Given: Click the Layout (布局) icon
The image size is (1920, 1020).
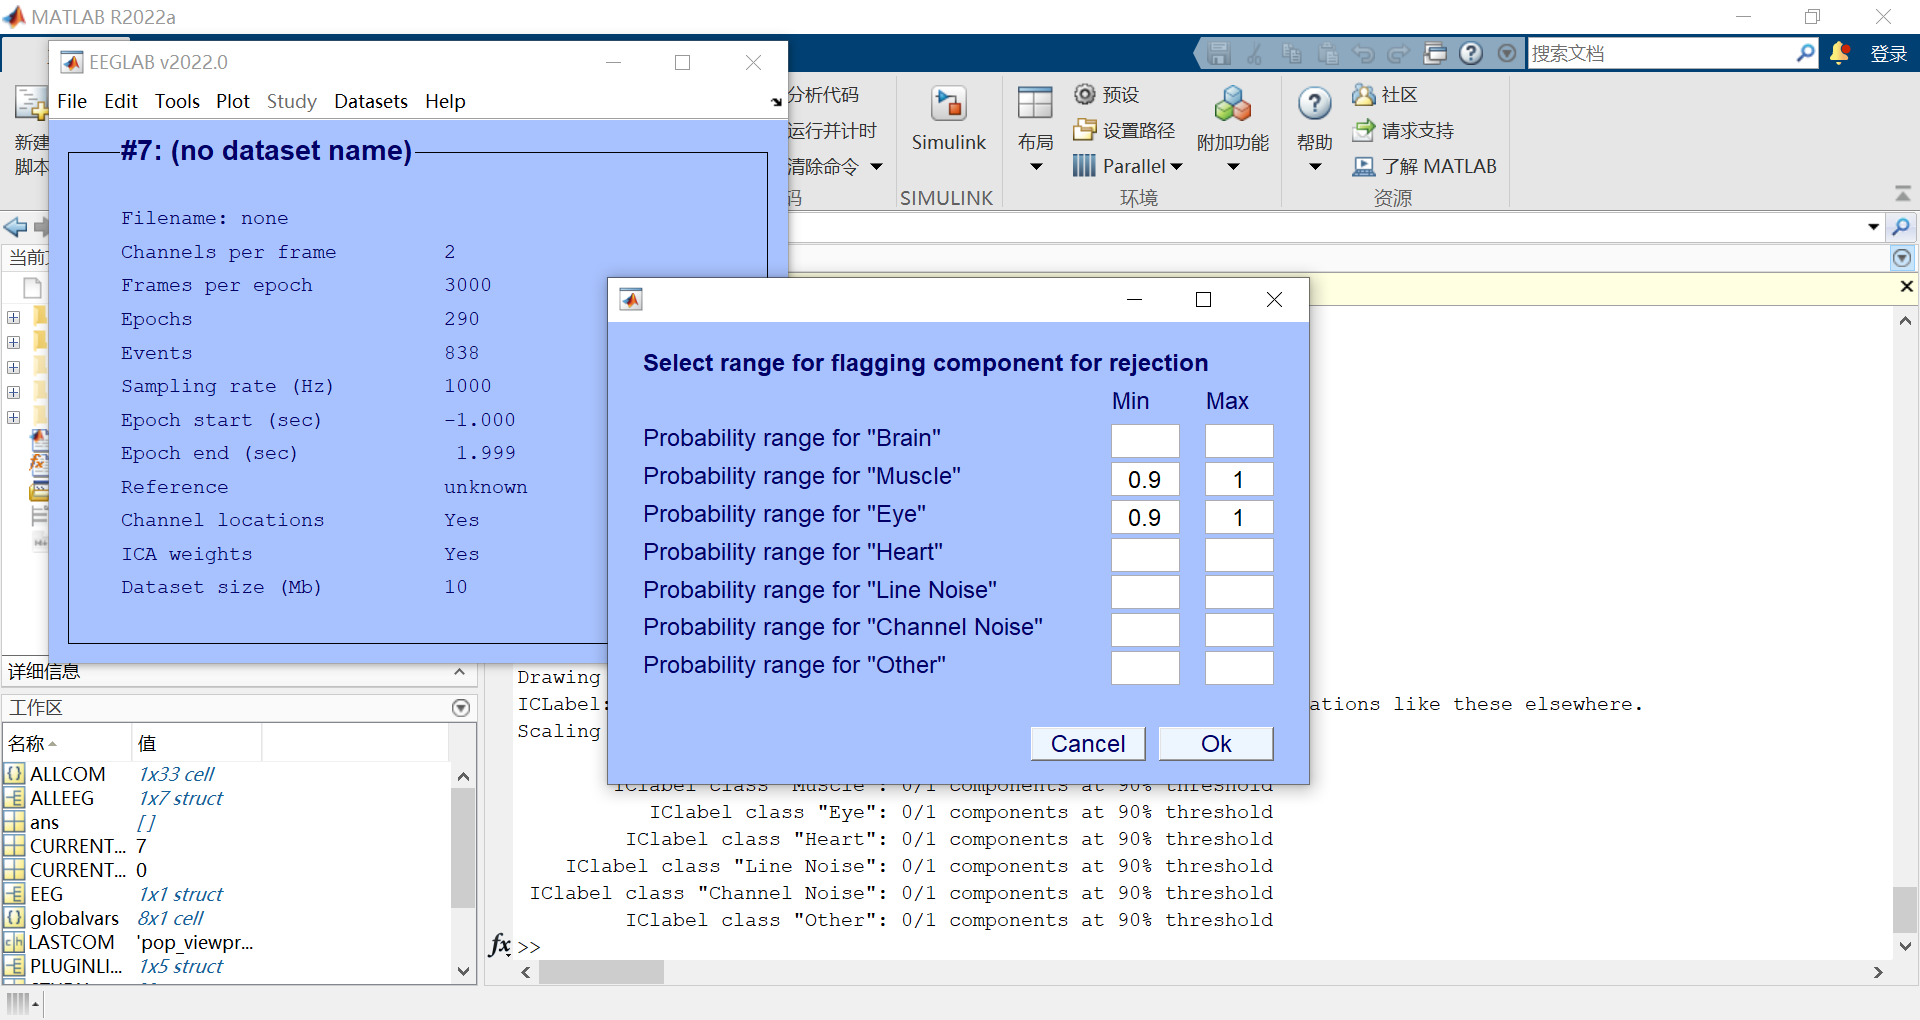Looking at the screenshot, I should pyautogui.click(x=1035, y=103).
